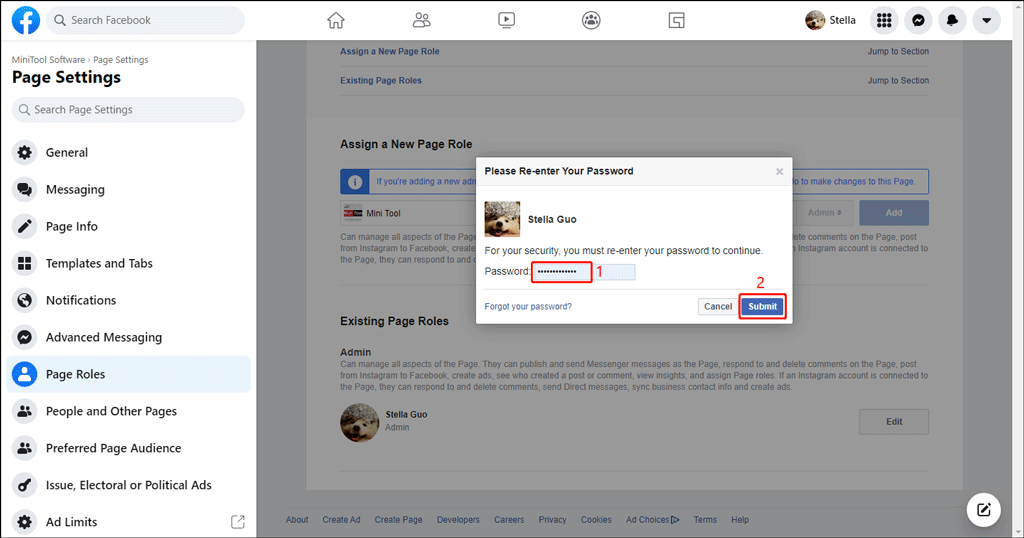Image resolution: width=1024 pixels, height=538 pixels.
Task: Click Ad Limits external link icon
Action: point(238,522)
